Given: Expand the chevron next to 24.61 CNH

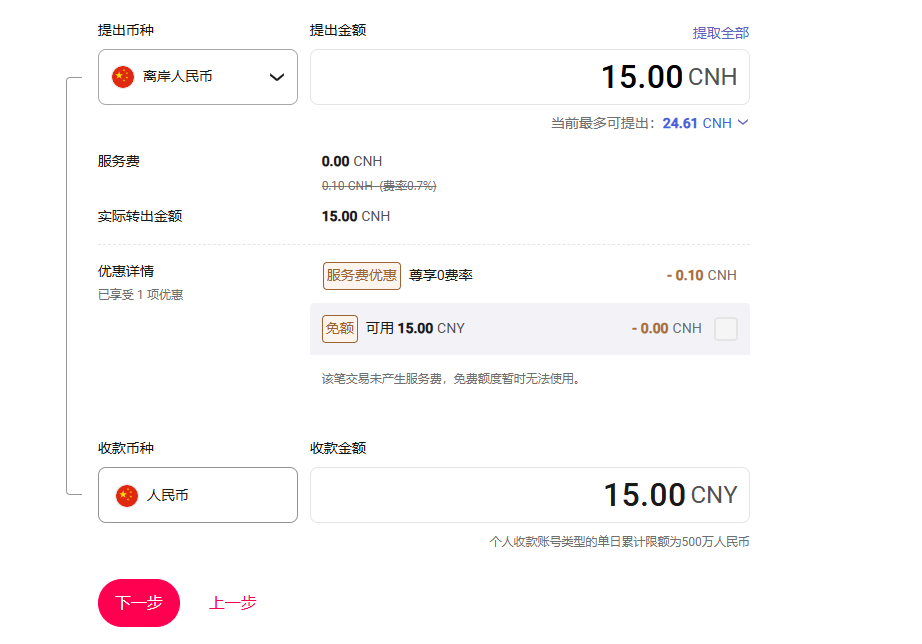Looking at the screenshot, I should [742, 123].
